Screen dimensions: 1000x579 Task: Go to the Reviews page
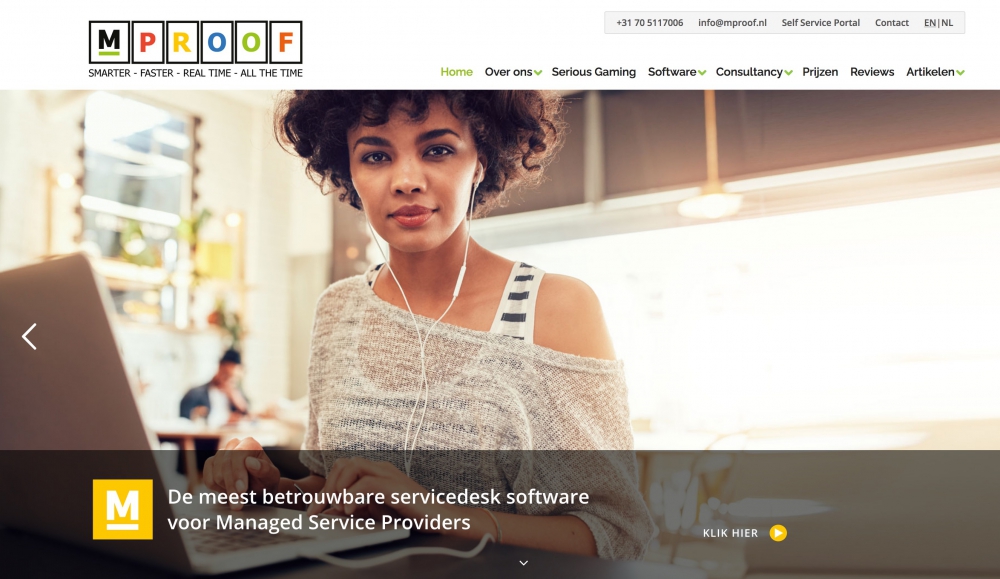872,72
